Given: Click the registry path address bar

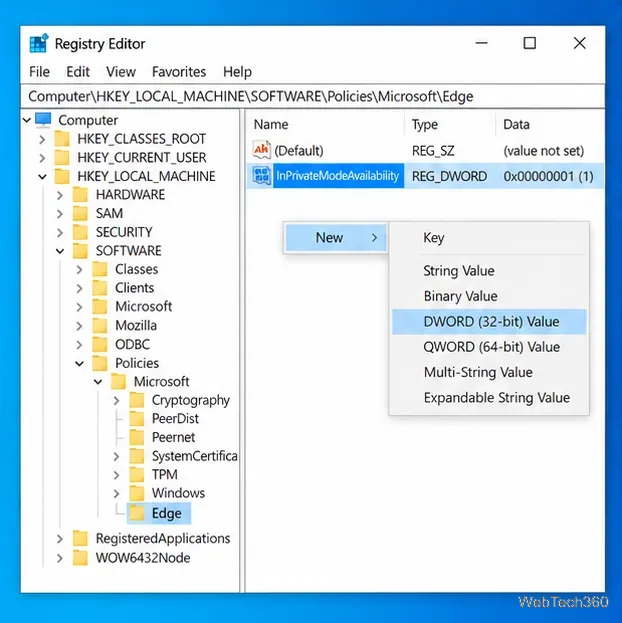Looking at the screenshot, I should coord(313,96).
